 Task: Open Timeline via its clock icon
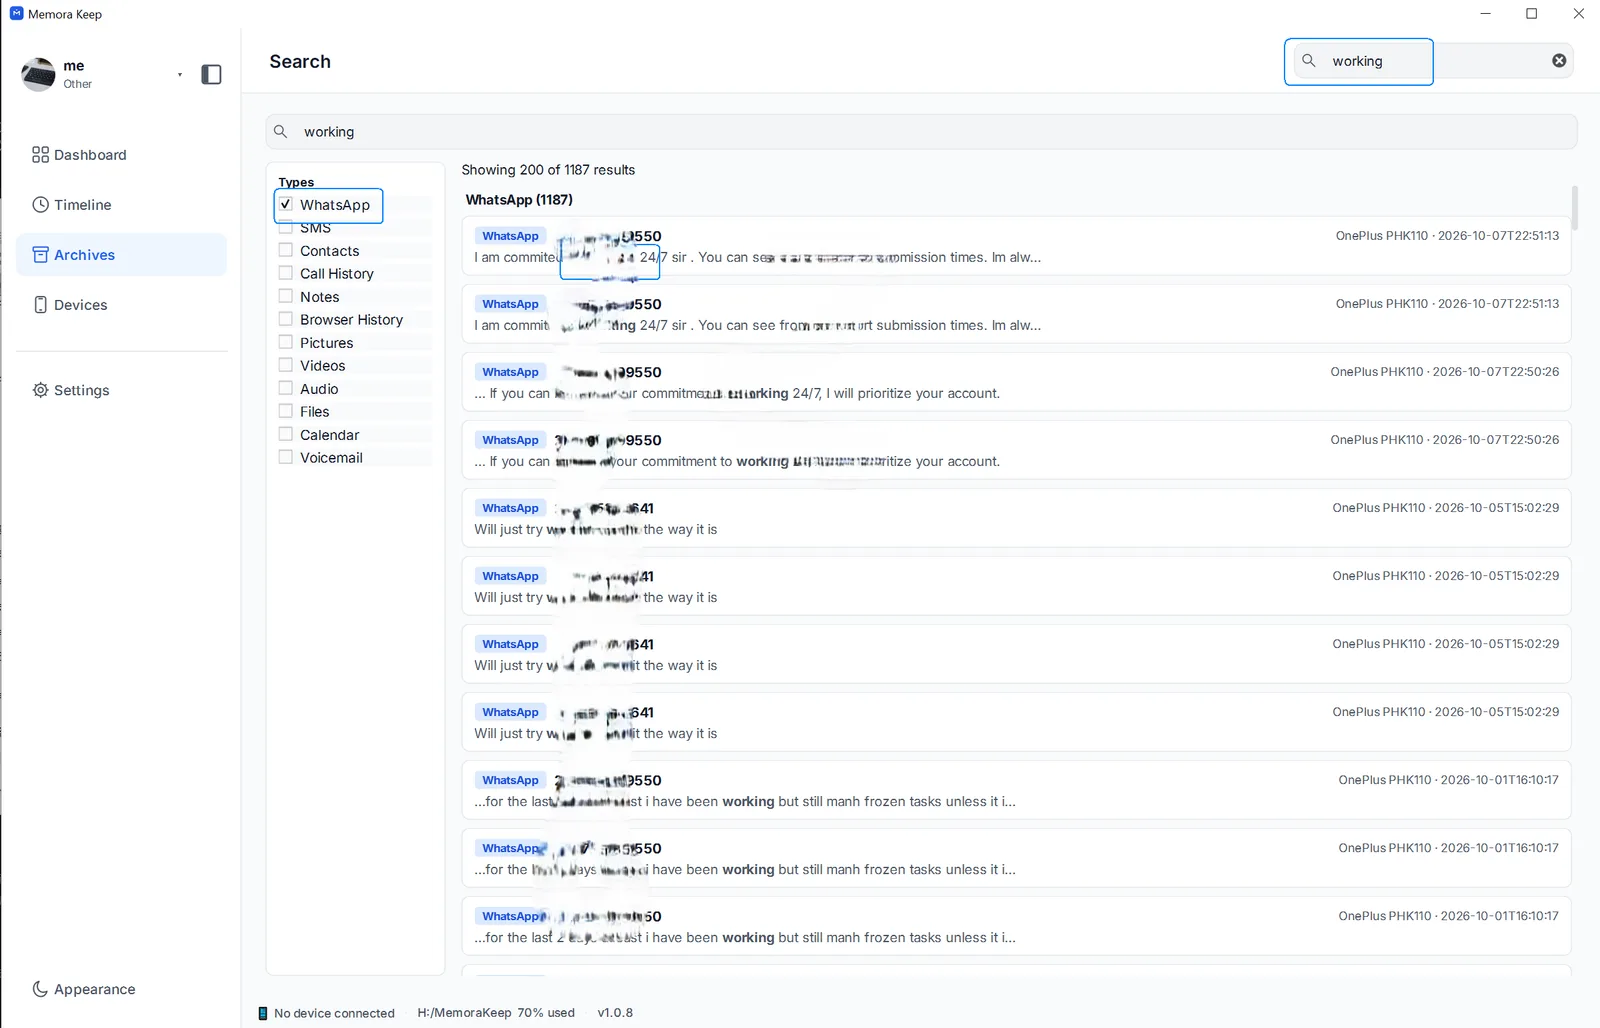click(40, 205)
